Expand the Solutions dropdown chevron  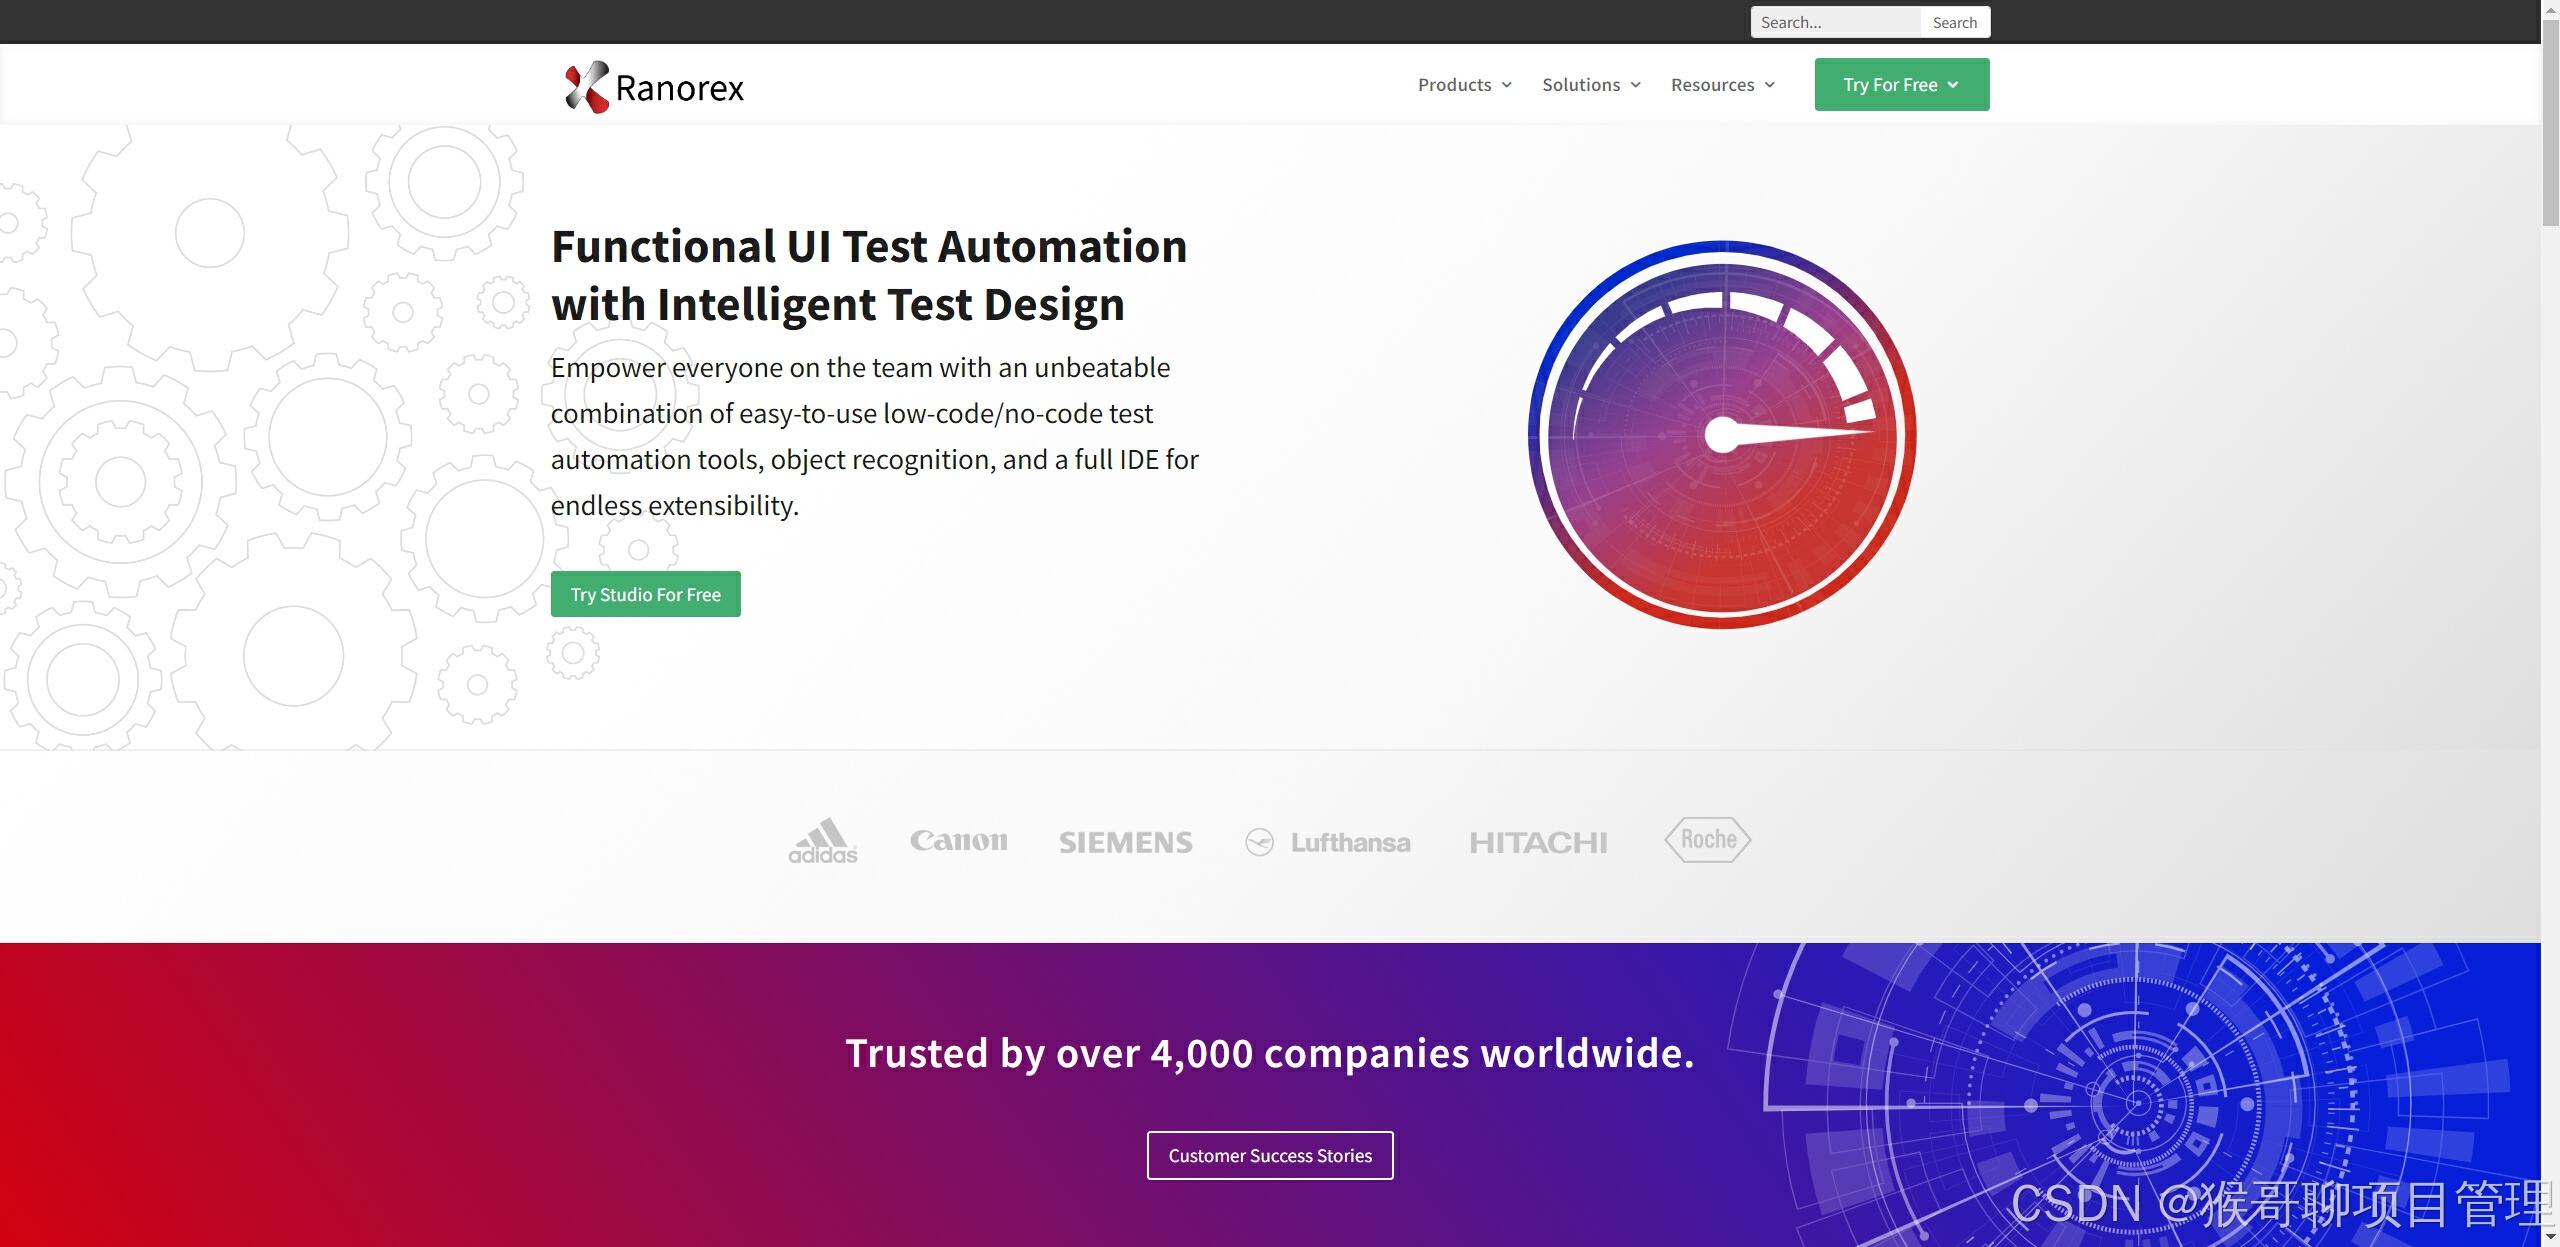point(1636,85)
